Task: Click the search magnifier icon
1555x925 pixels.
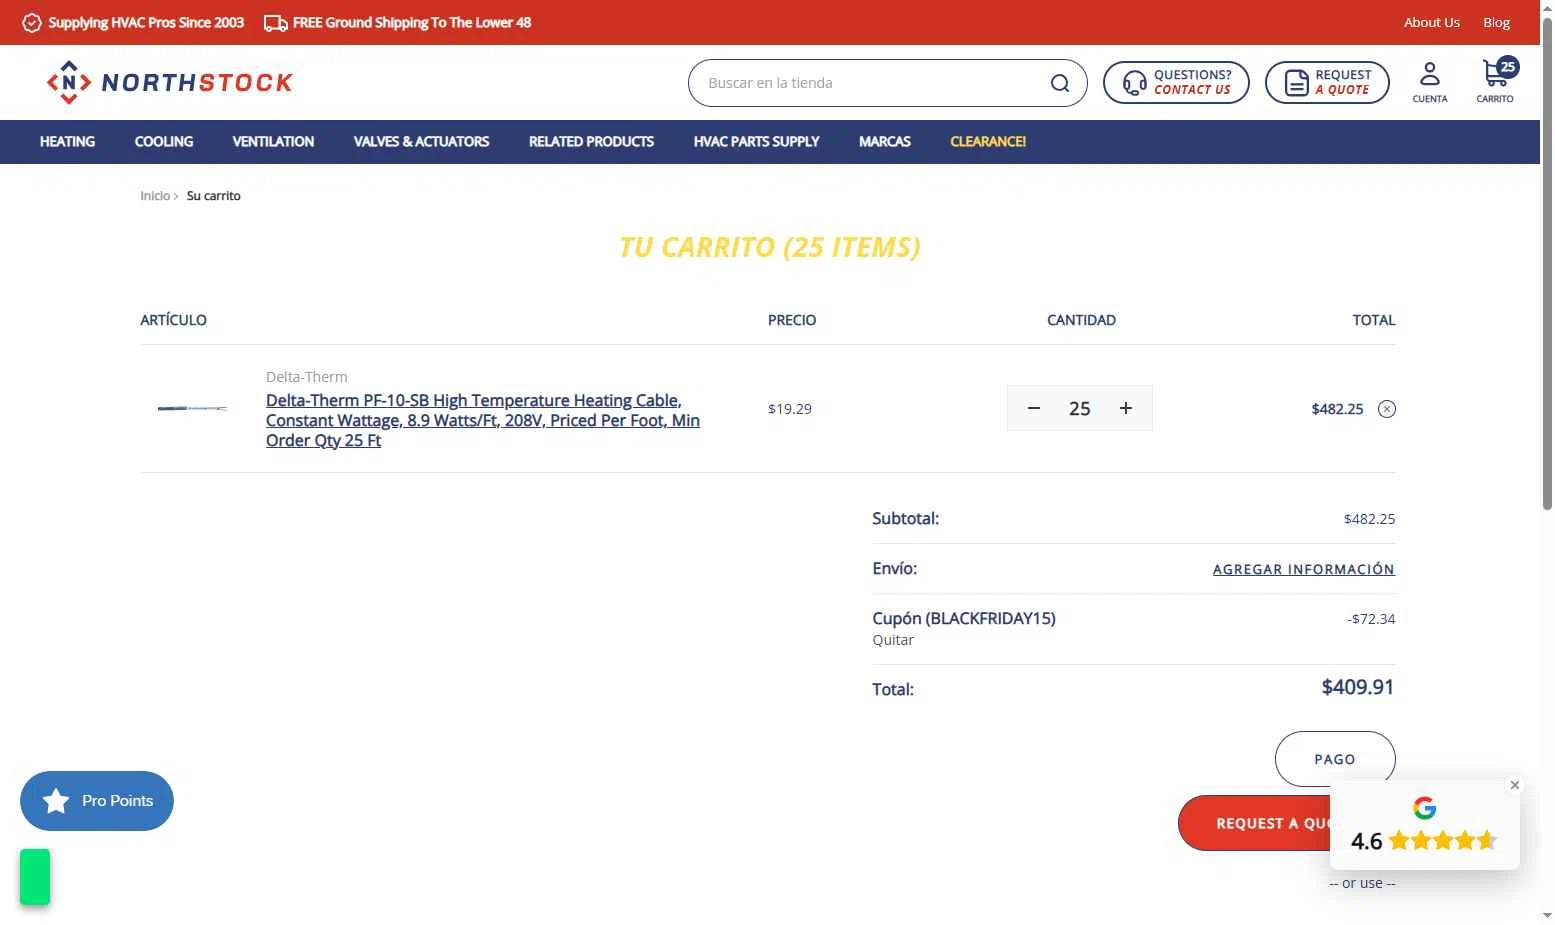Action: pos(1060,83)
